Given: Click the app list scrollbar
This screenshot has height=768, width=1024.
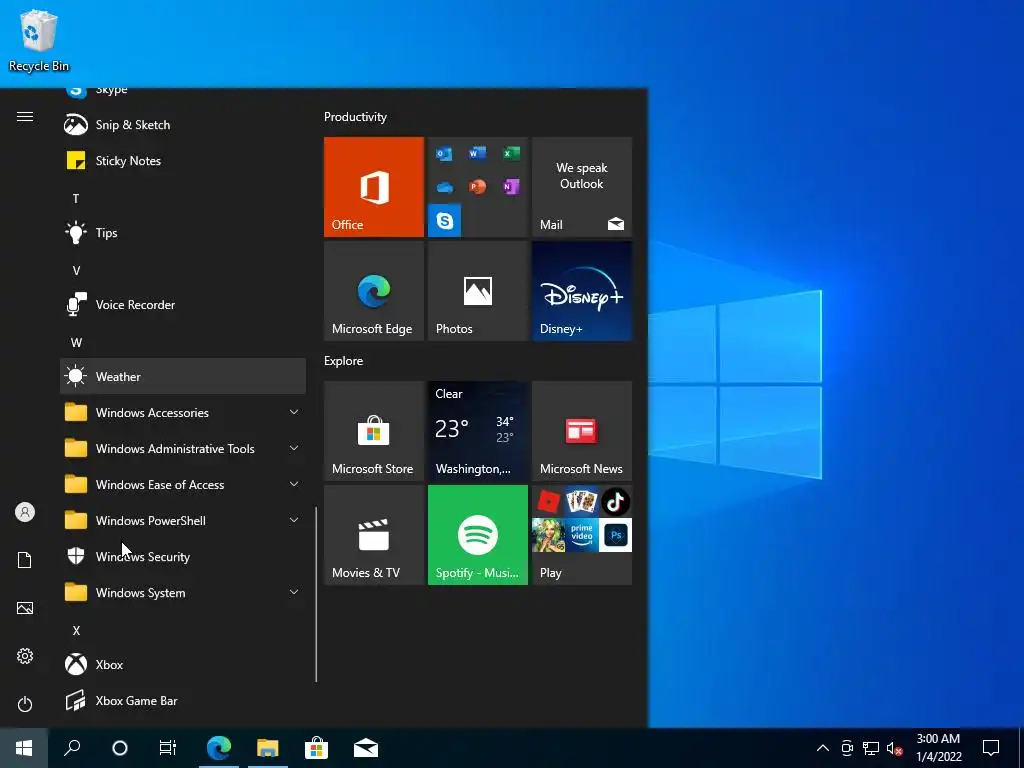Looking at the screenshot, I should (x=317, y=594).
